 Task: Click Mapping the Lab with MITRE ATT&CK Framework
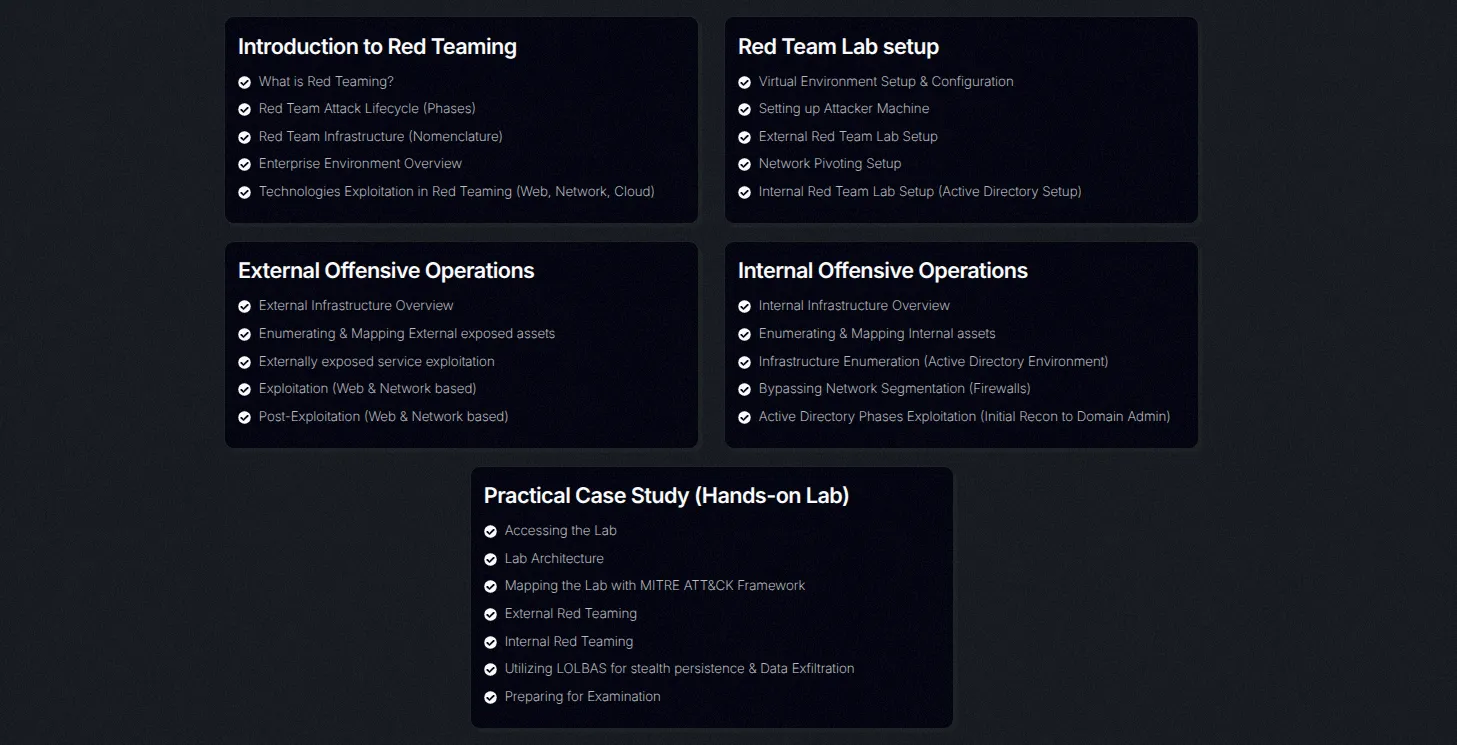(655, 586)
